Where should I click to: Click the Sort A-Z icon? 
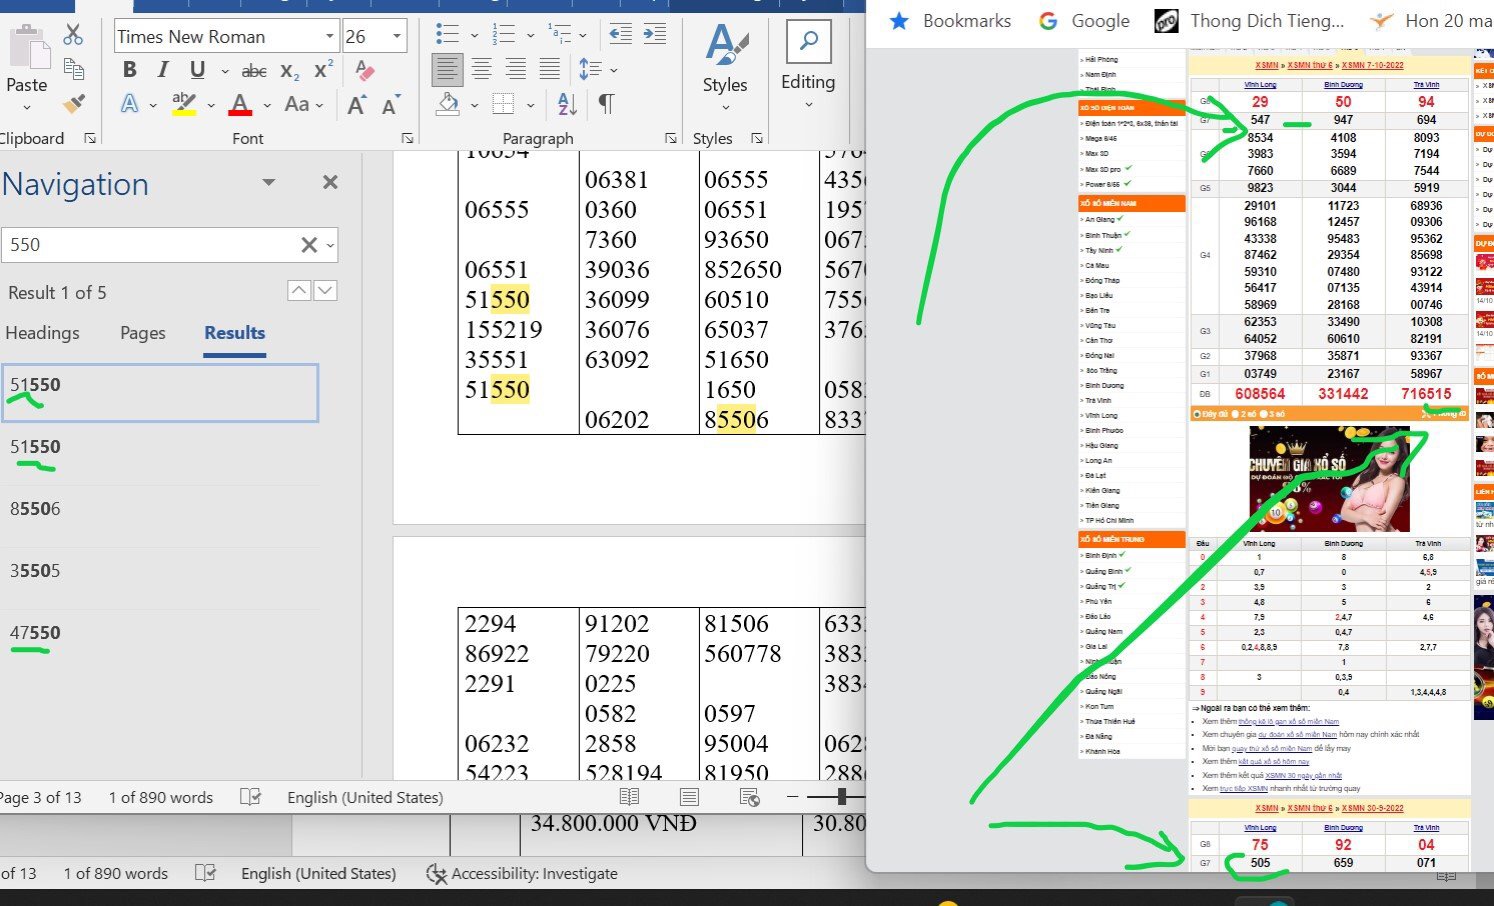tap(567, 104)
